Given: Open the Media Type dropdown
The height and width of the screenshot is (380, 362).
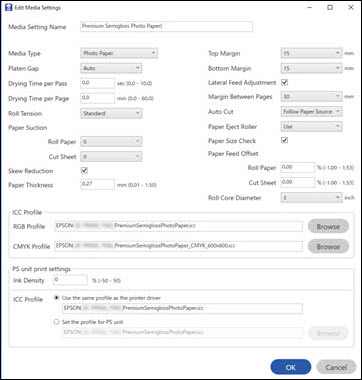Looking at the screenshot, I should coord(119,53).
